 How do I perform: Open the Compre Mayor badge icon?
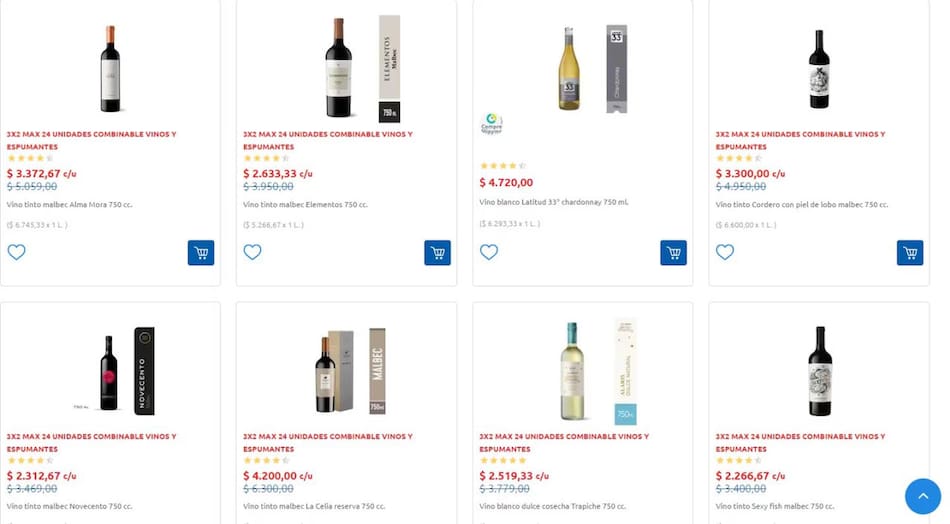coord(491,123)
